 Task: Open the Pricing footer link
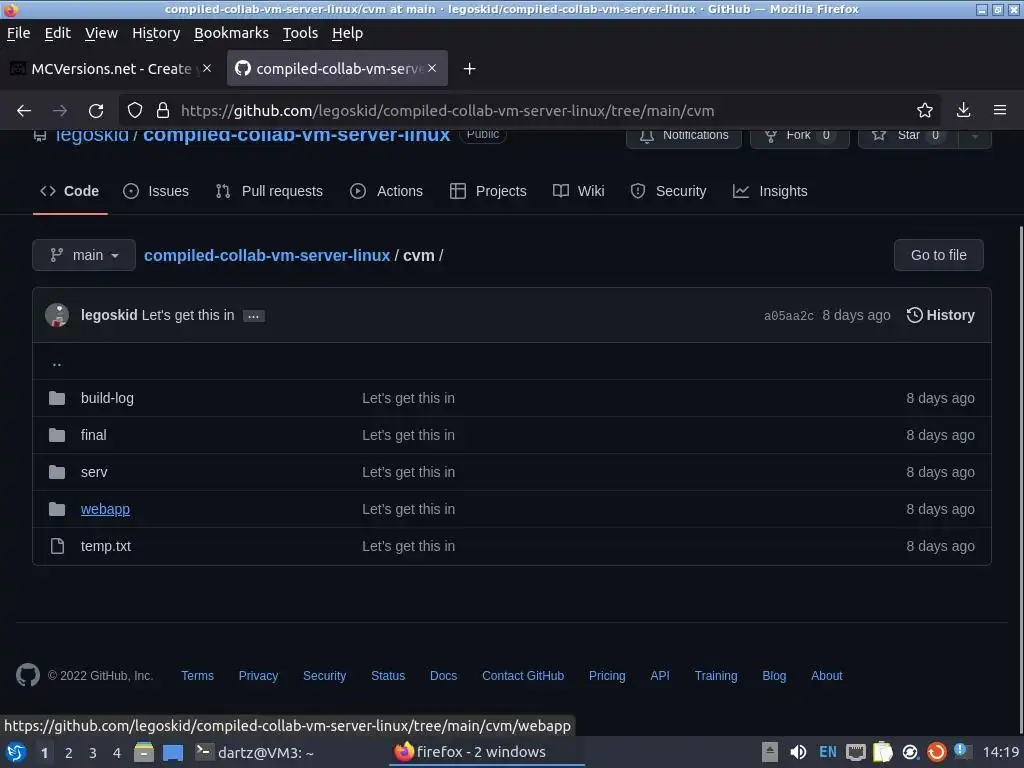point(607,676)
